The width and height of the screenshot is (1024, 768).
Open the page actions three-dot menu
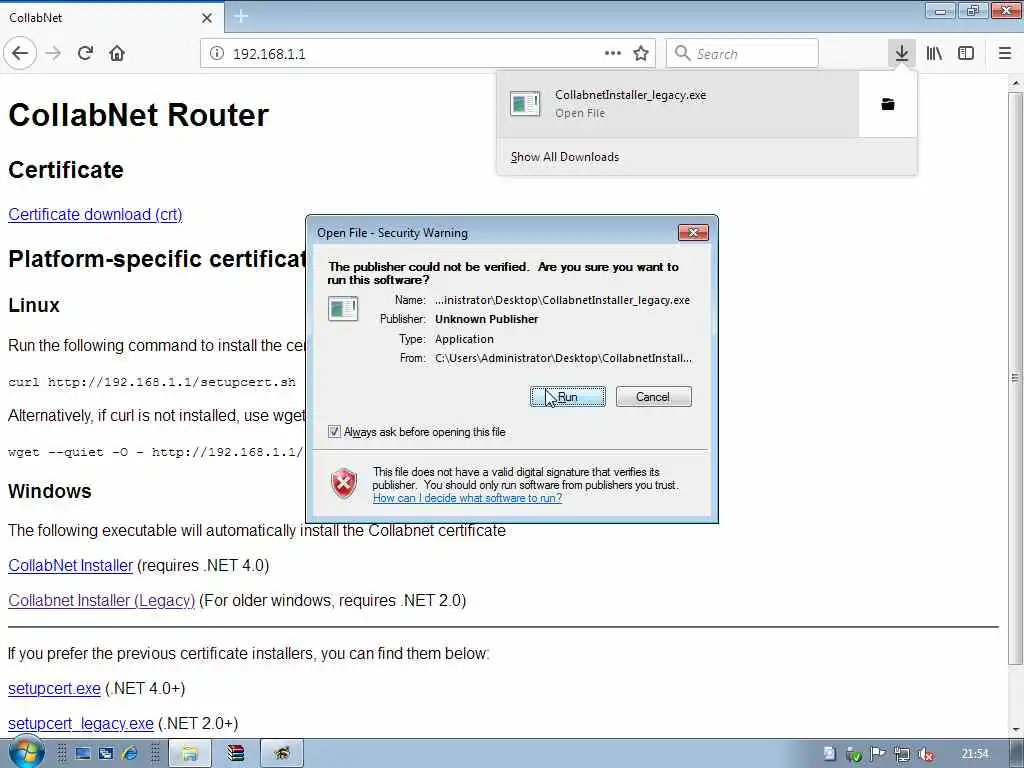coord(613,54)
